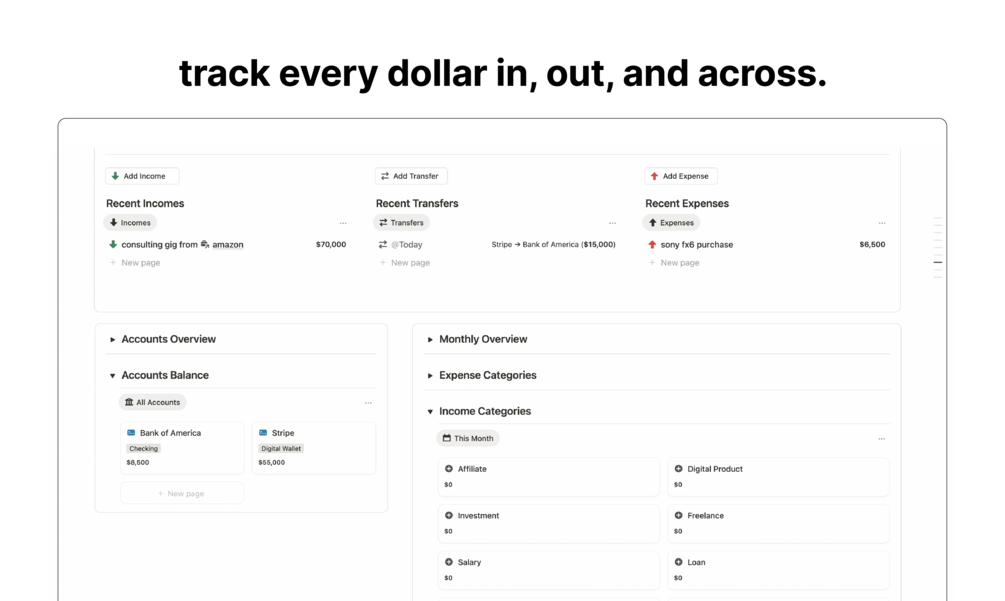Click the plus icon on the Salary category
1005x601 pixels.
point(449,562)
